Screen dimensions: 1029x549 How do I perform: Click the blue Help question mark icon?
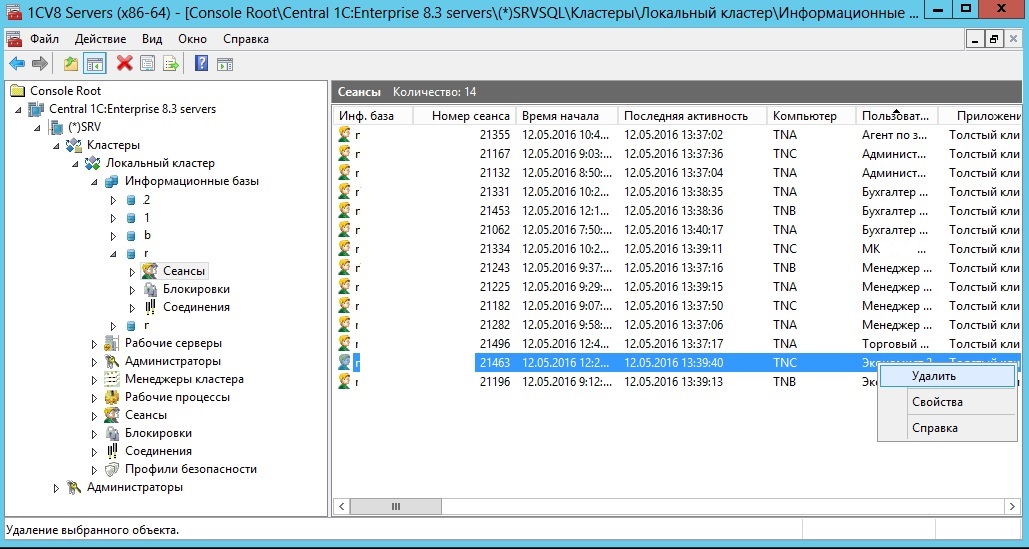[201, 64]
